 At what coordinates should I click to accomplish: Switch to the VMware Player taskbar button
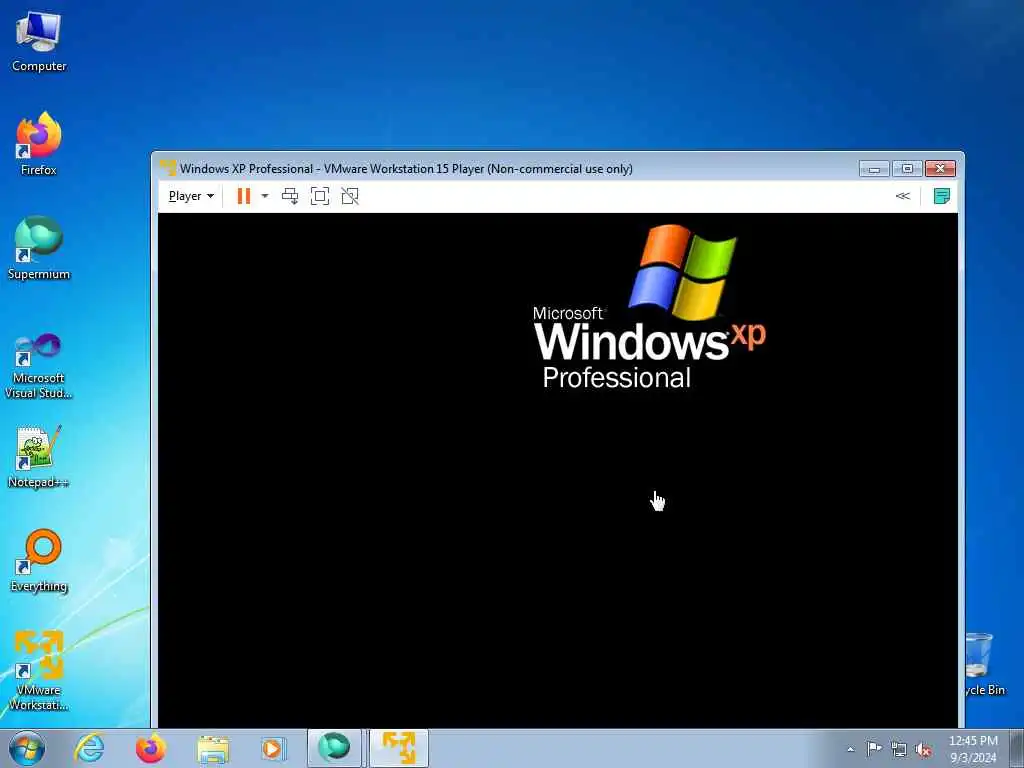pos(399,748)
